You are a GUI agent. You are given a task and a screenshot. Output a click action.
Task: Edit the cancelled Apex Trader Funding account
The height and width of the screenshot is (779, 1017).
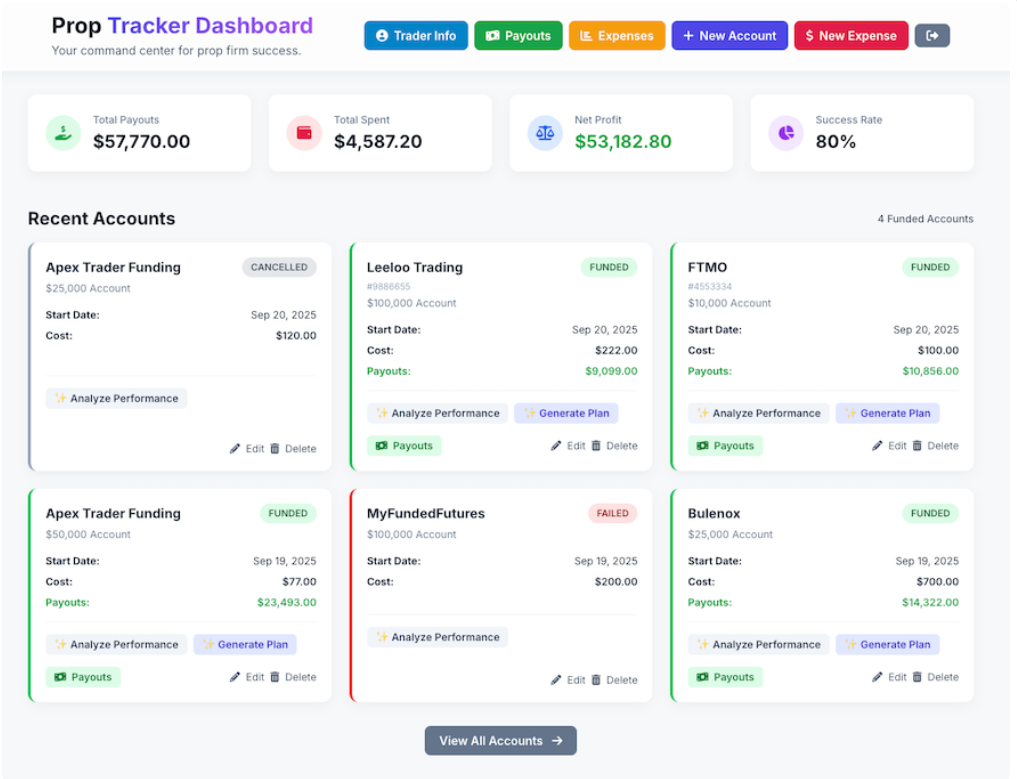click(246, 448)
